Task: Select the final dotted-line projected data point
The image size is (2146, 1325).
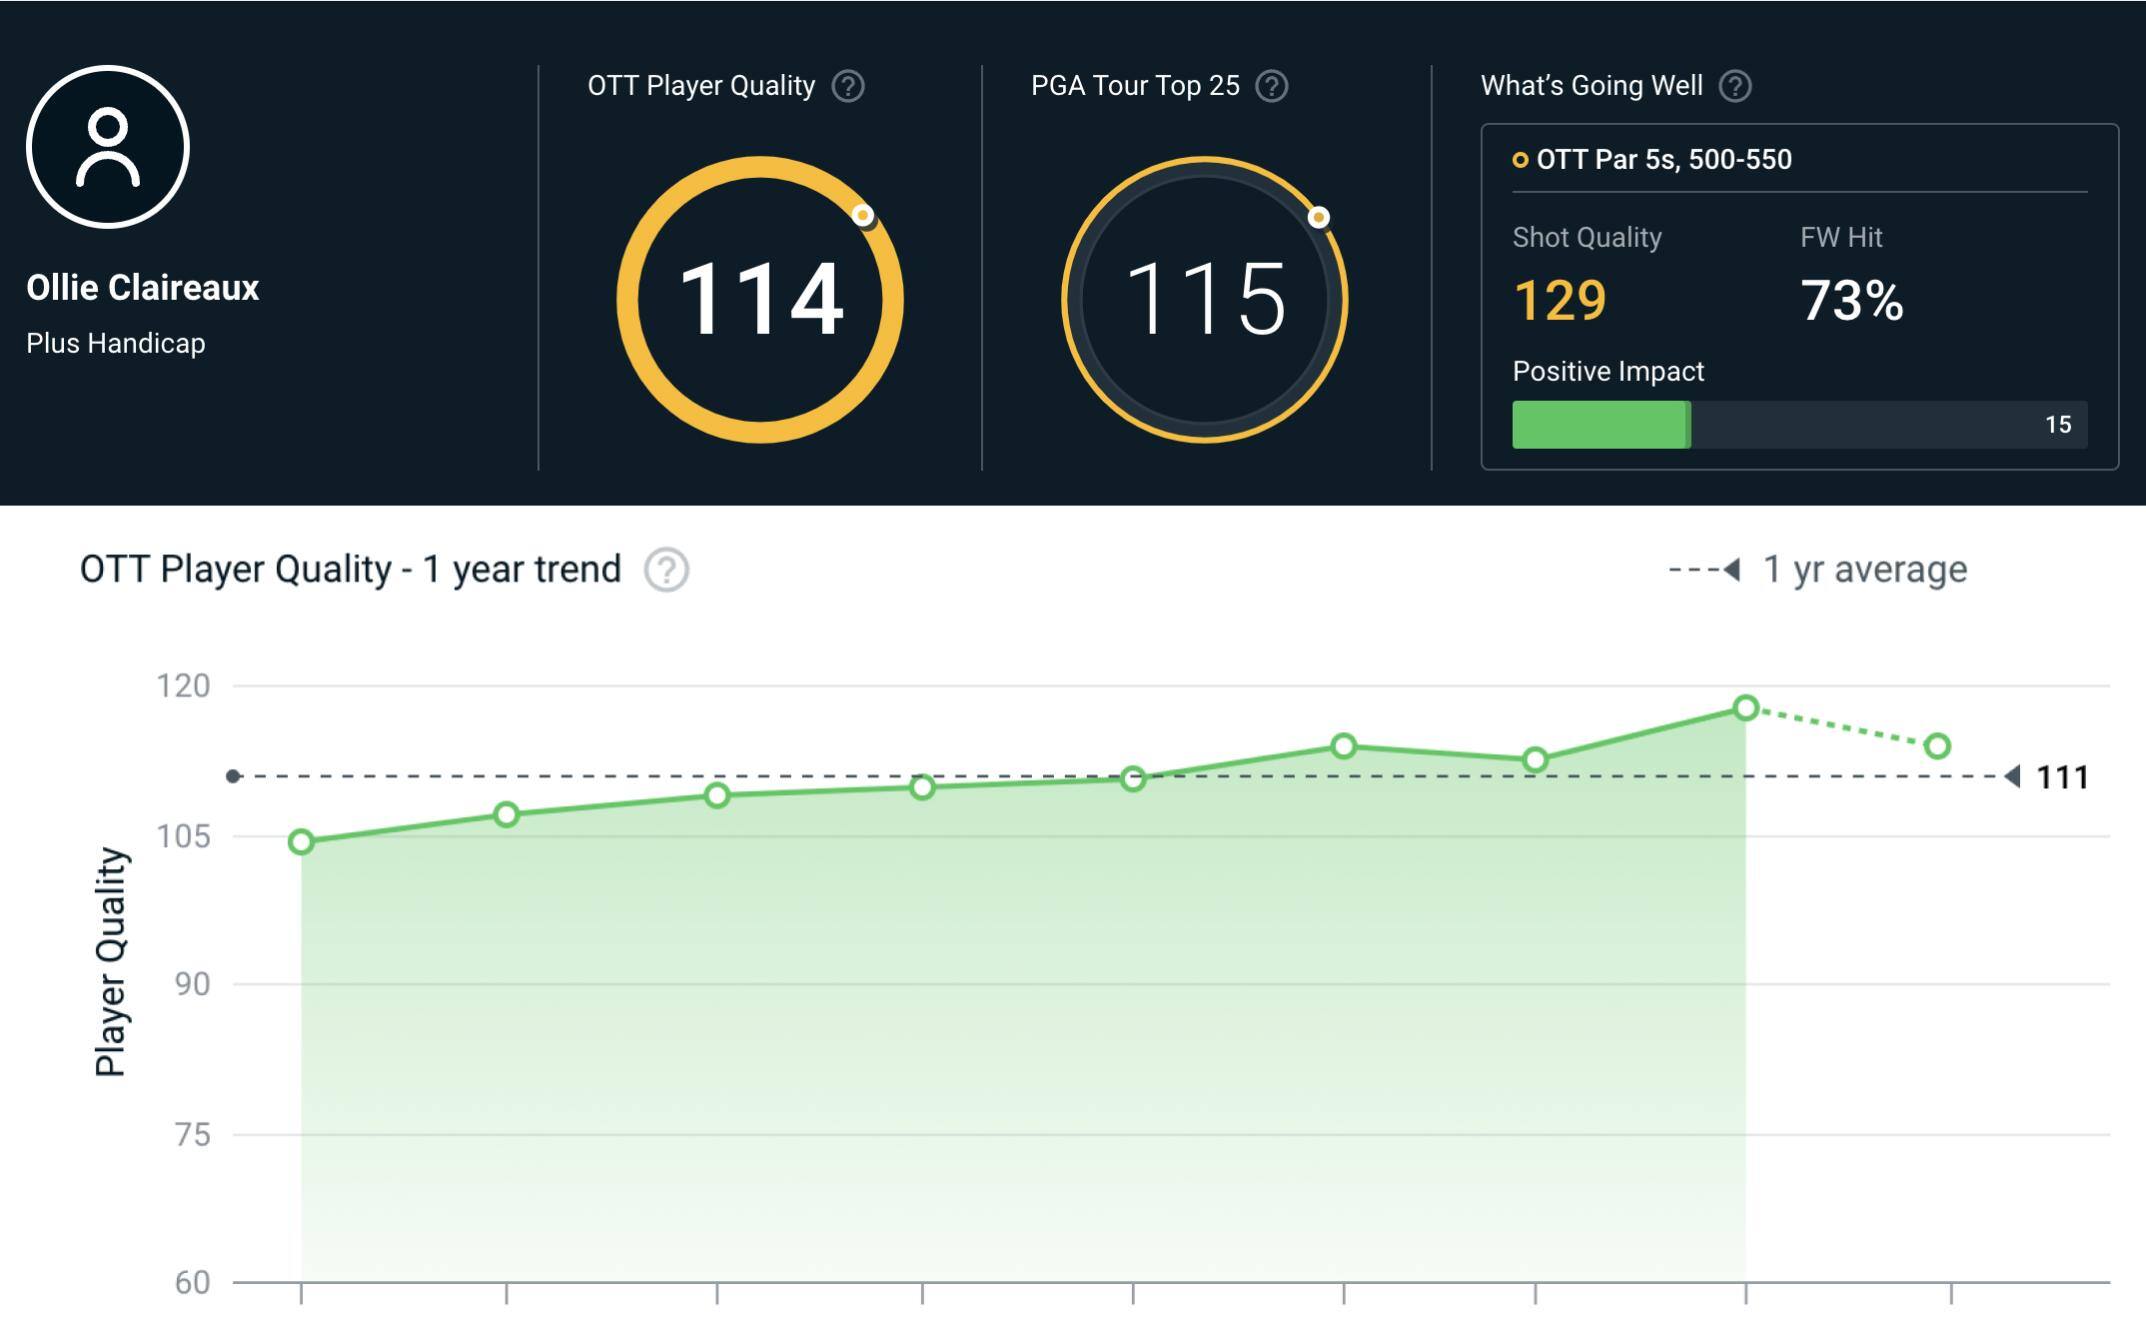Action: [x=1937, y=746]
